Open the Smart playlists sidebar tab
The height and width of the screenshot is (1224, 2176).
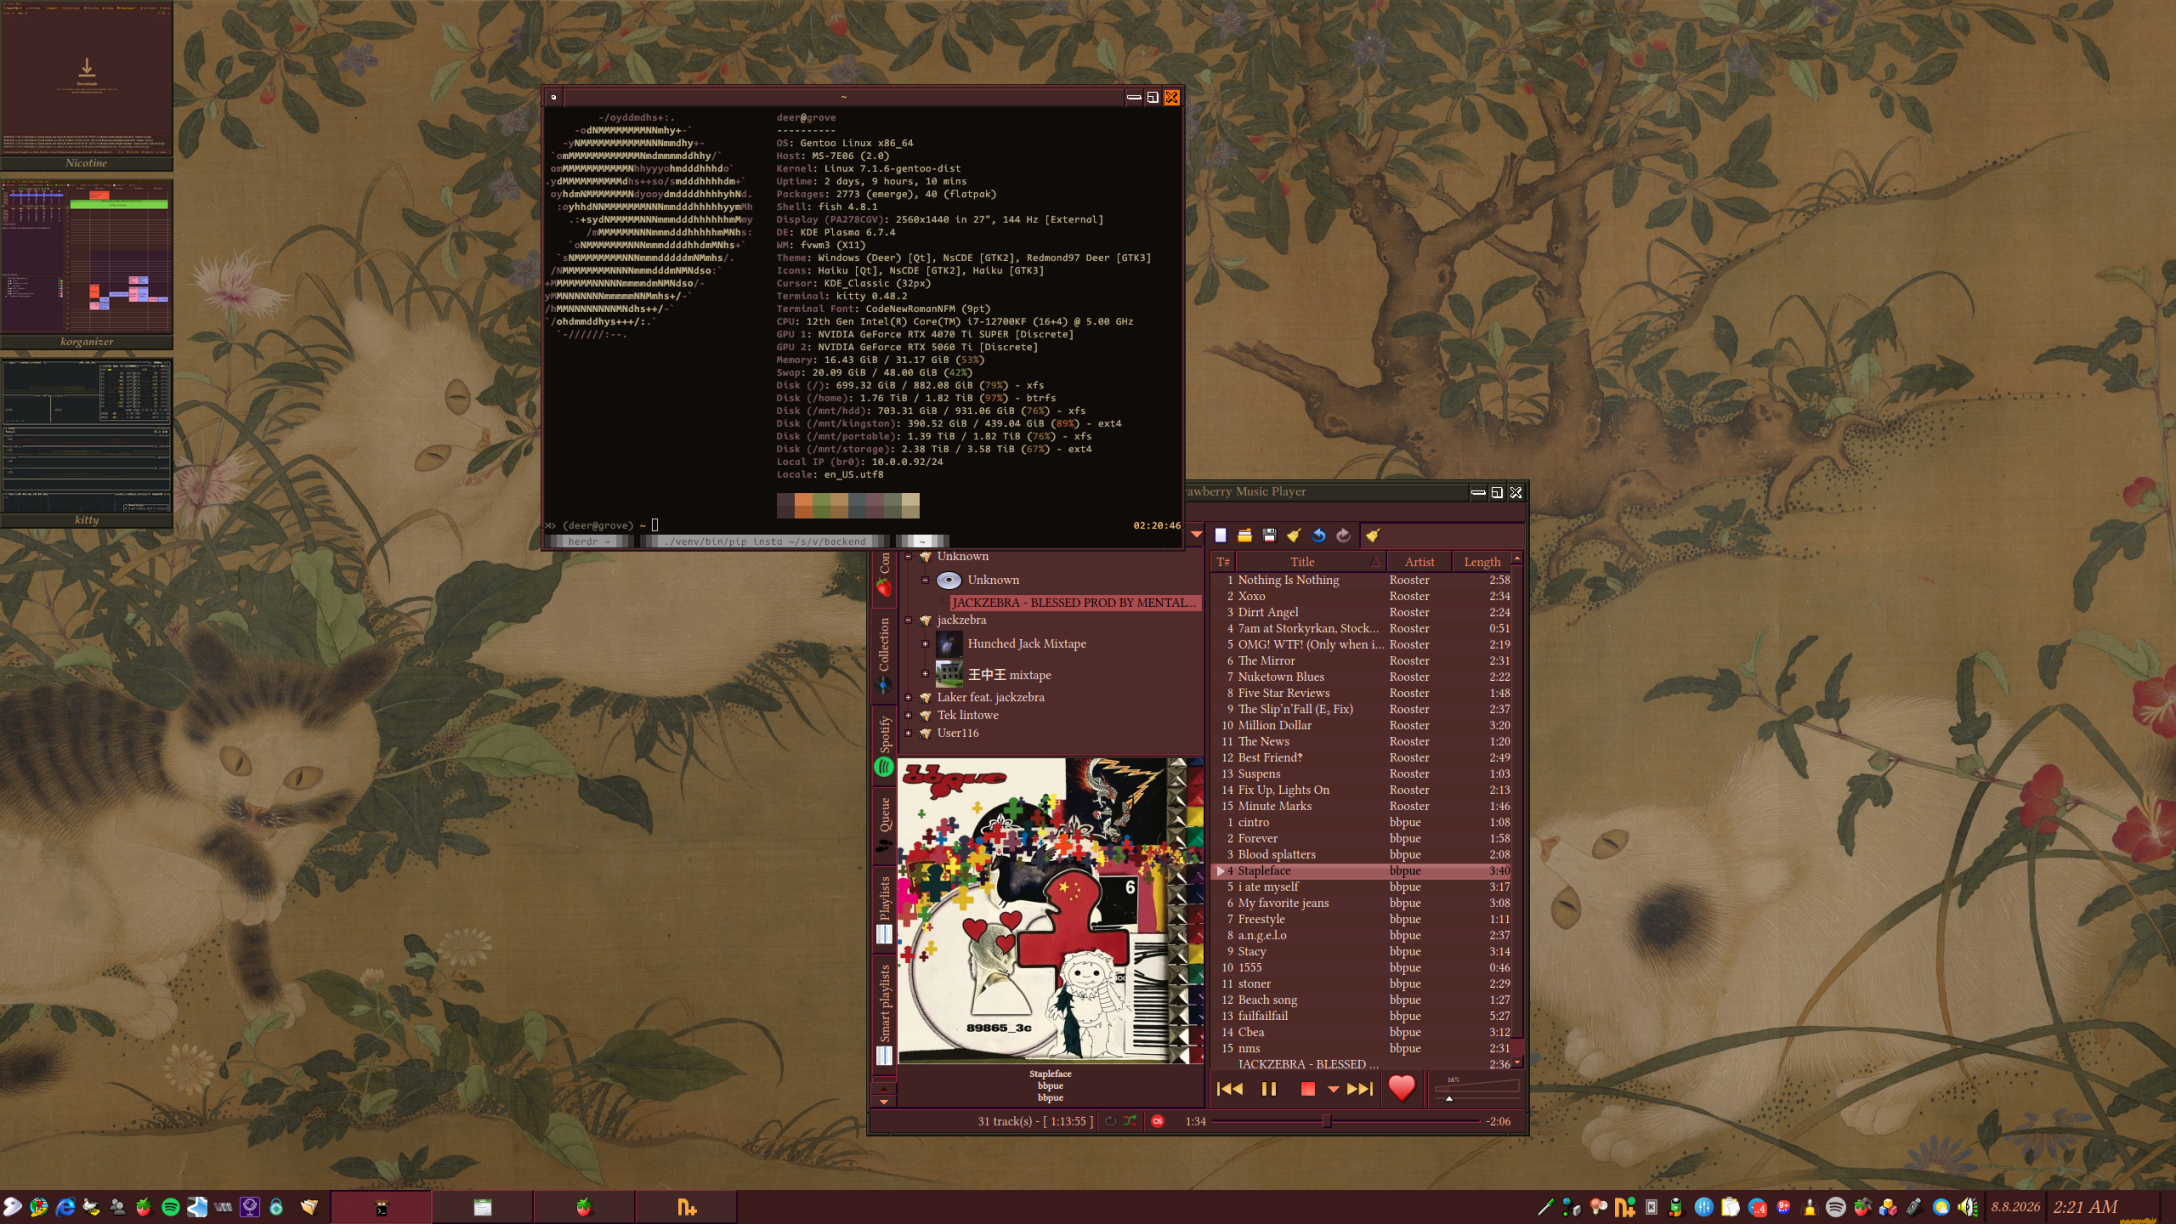(884, 1013)
